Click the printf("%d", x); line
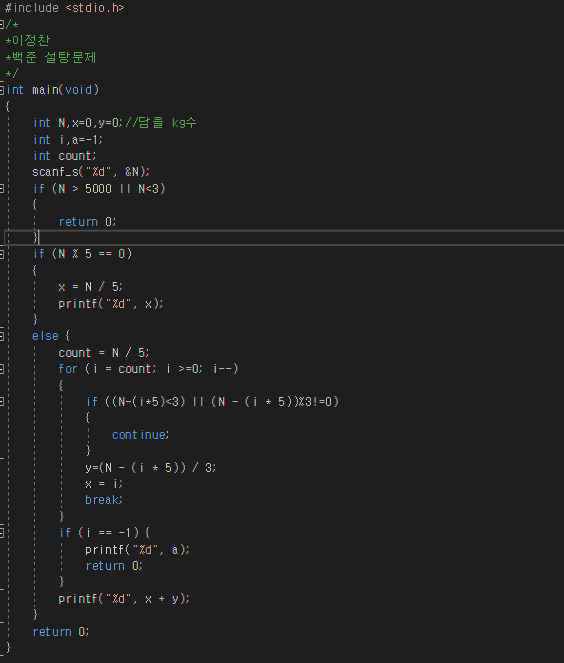The width and height of the screenshot is (564, 663). click(111, 304)
